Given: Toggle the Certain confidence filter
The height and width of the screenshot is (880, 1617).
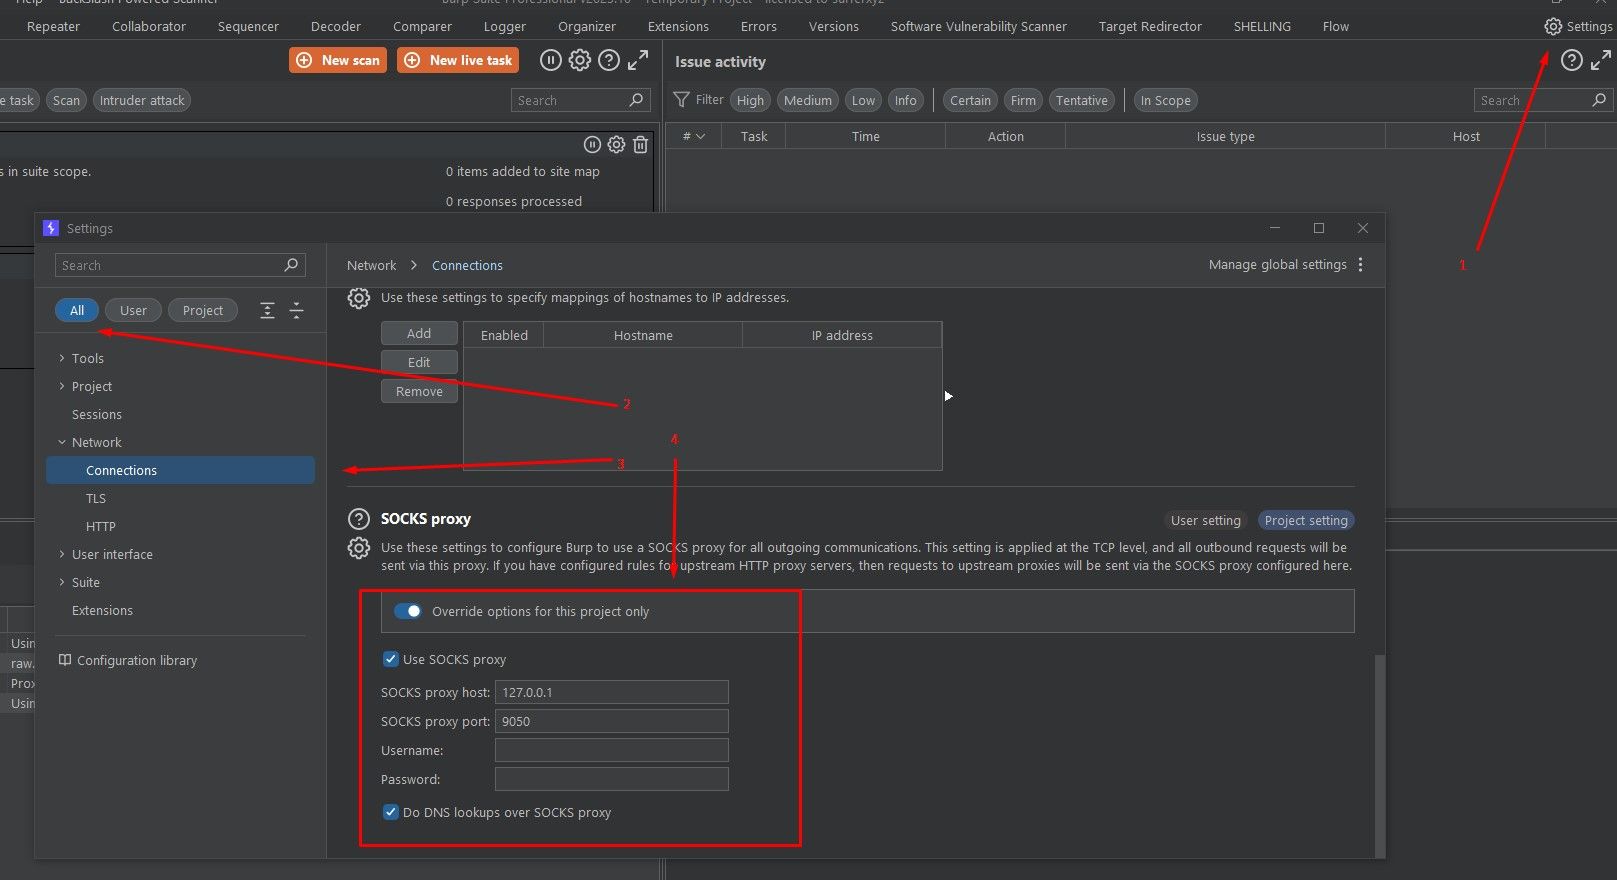Looking at the screenshot, I should pos(970,100).
